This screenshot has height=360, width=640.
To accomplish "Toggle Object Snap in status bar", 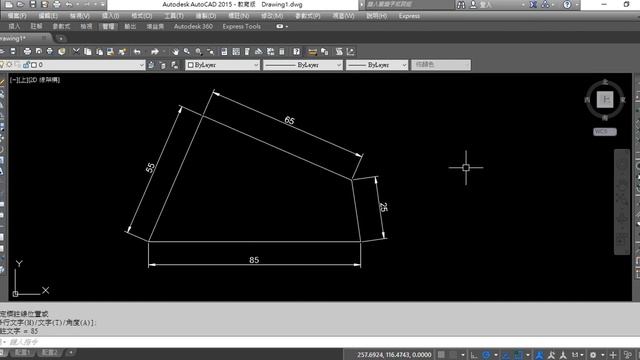I will click(518, 355).
